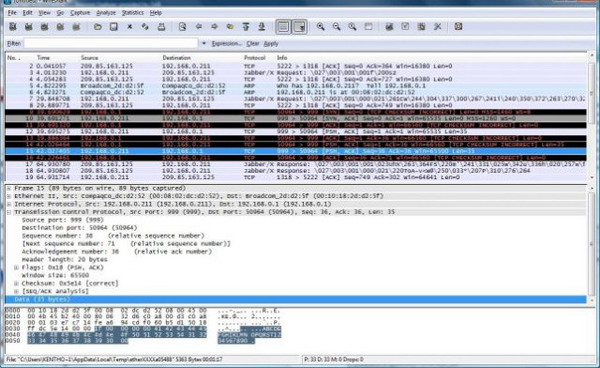Stop the running capture

60,27
